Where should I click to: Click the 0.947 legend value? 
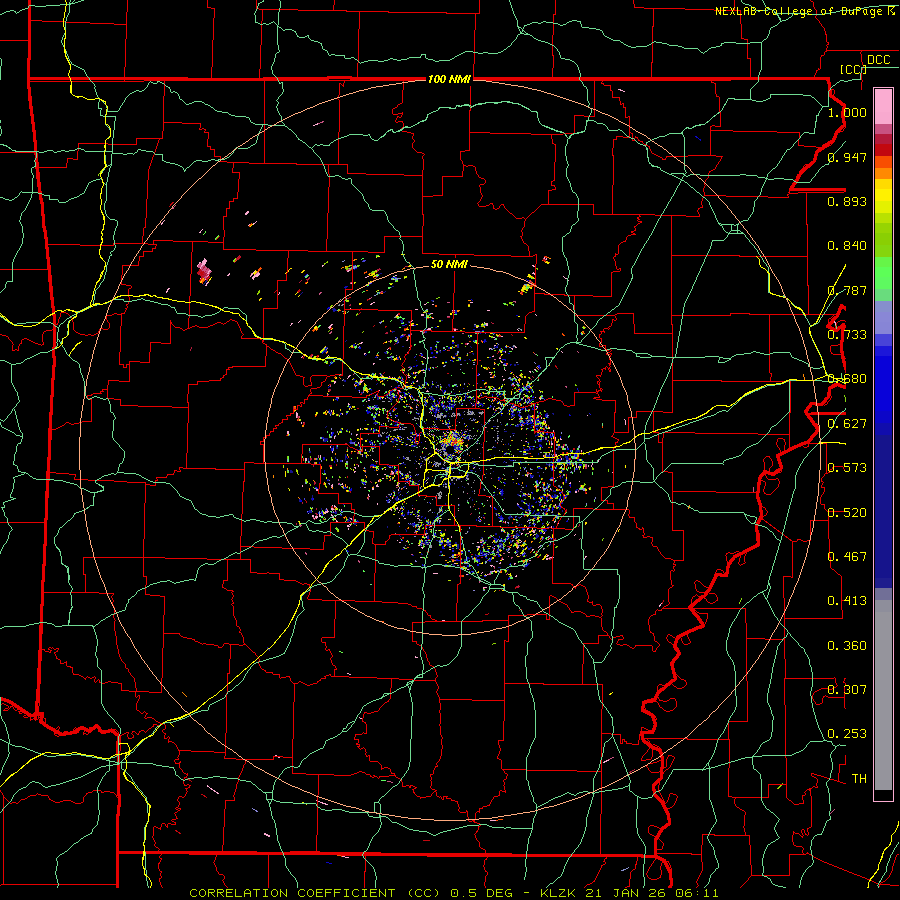coord(847,157)
